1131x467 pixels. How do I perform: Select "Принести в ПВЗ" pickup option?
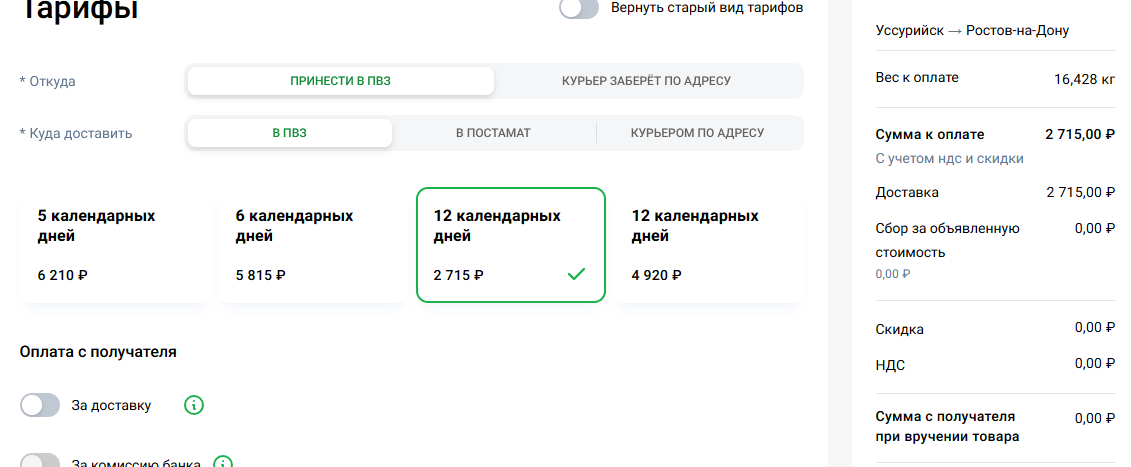340,81
